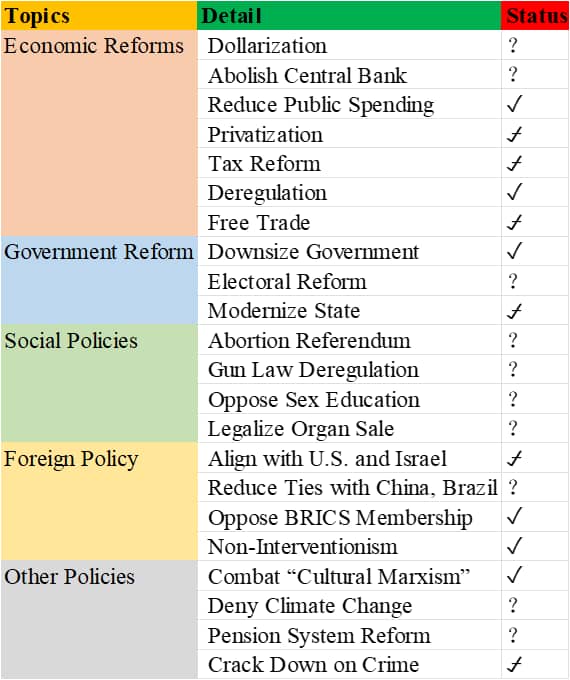Click the Align with U.S. and Israel cell
Screen dimensions: 570x680
(x=349, y=458)
